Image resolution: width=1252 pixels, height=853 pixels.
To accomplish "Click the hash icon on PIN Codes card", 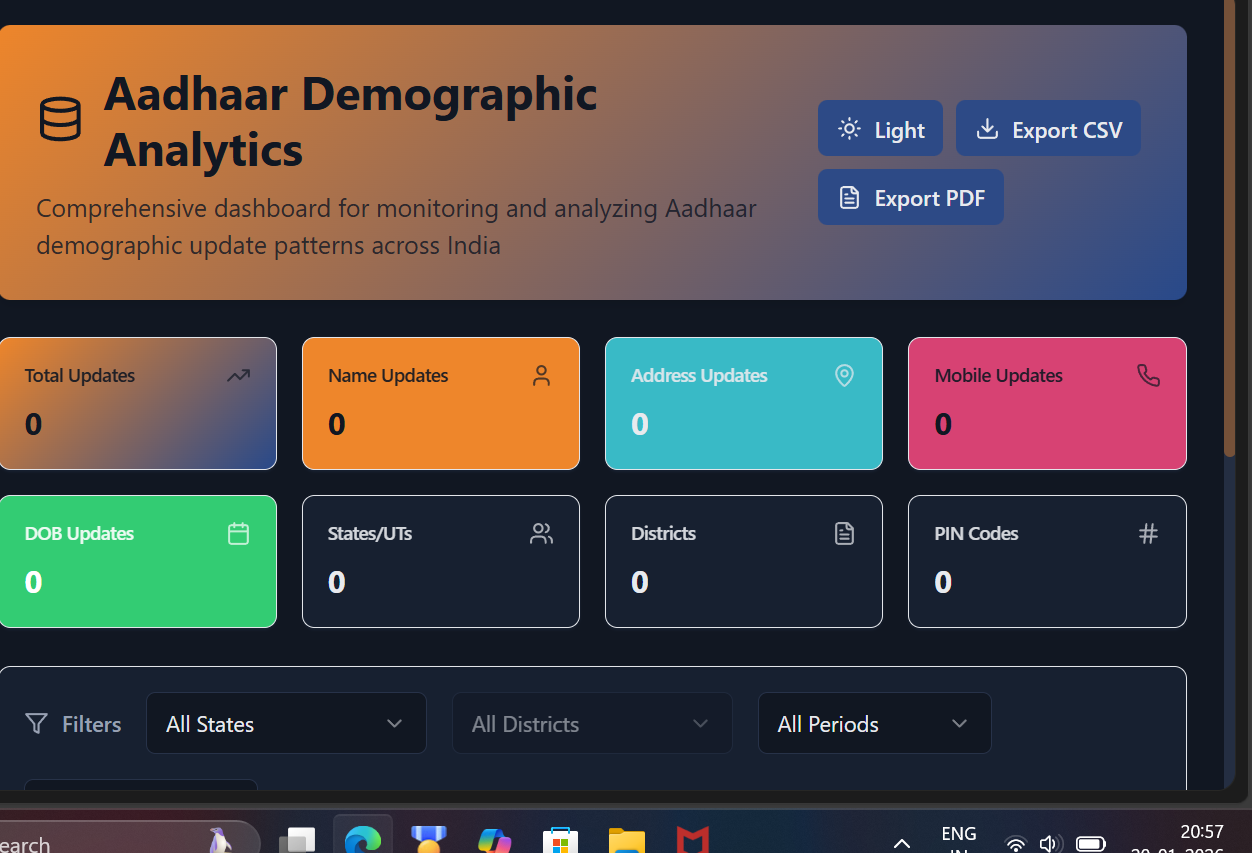I will click(1148, 534).
